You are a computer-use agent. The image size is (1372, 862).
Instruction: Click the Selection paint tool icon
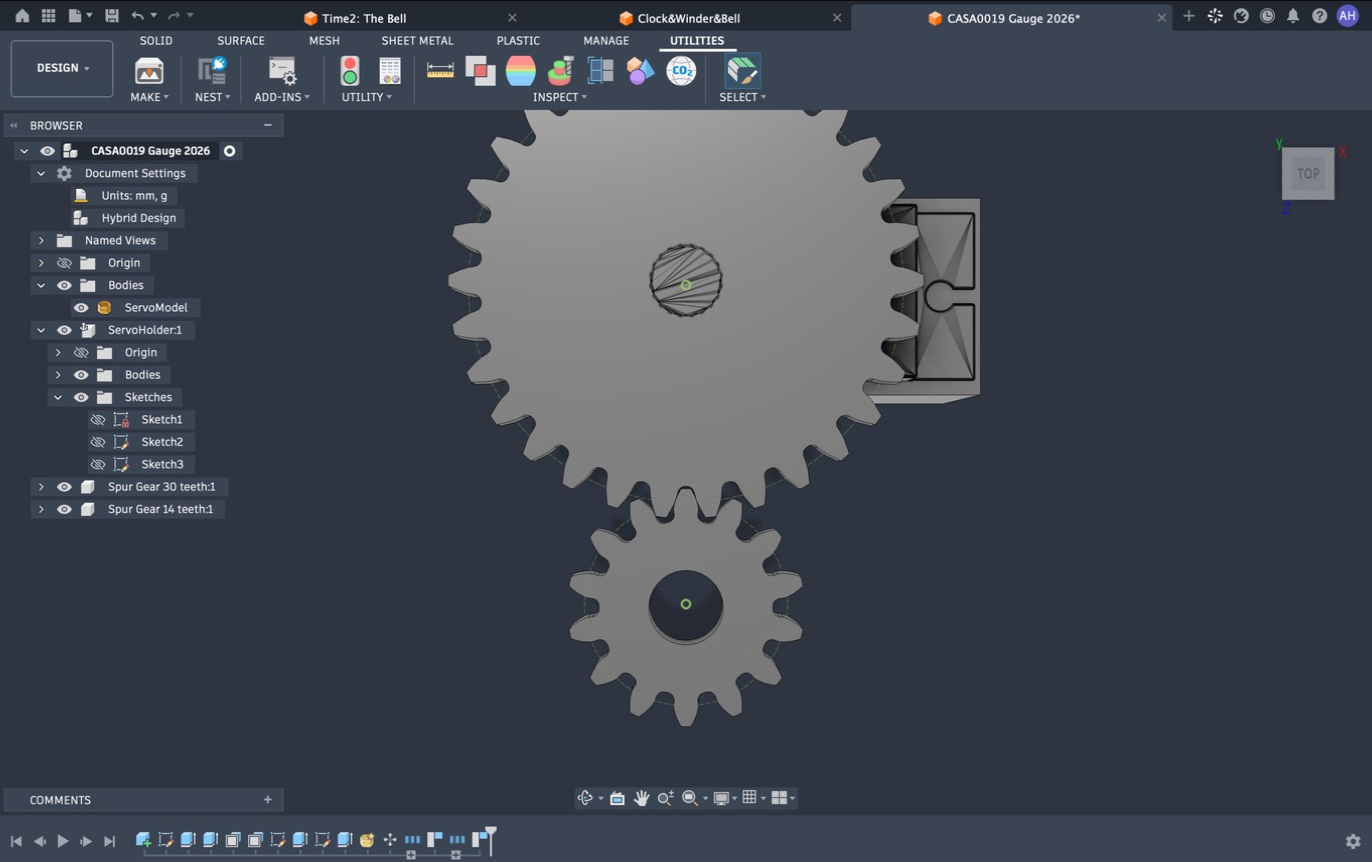tap(742, 71)
